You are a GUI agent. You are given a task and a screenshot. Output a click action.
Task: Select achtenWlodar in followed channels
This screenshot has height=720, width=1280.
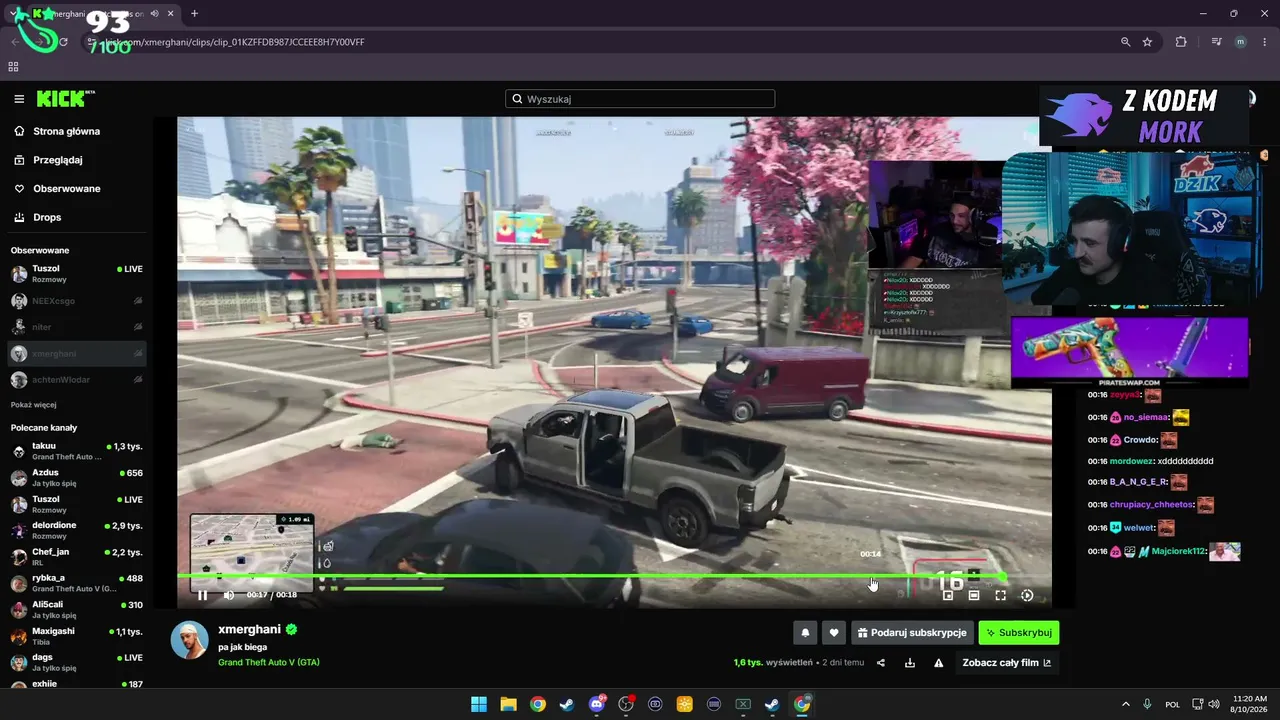[77, 380]
